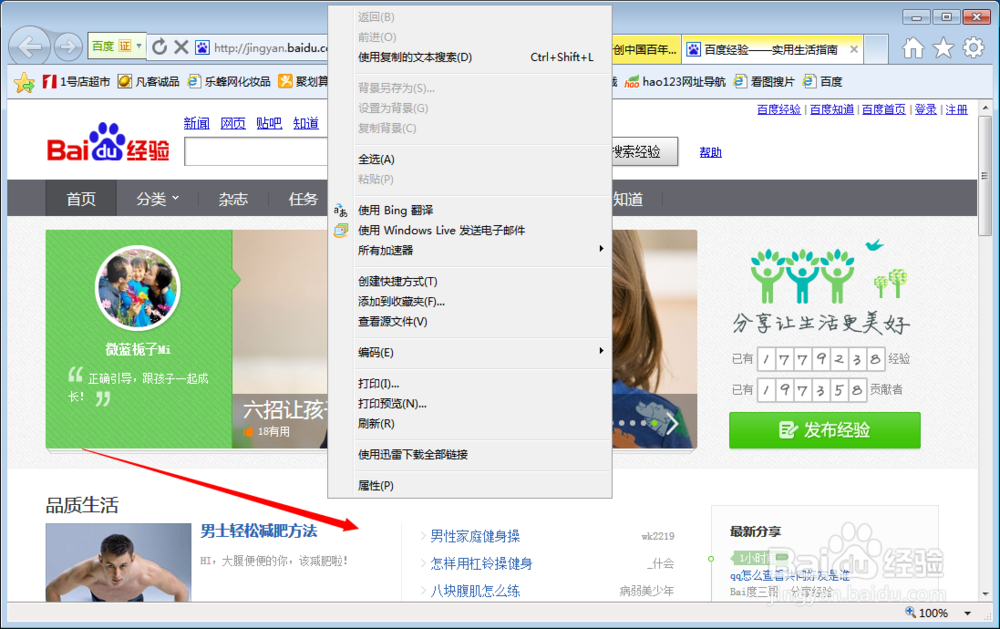Open 男士轻松减肥方法 article title

click(259, 531)
